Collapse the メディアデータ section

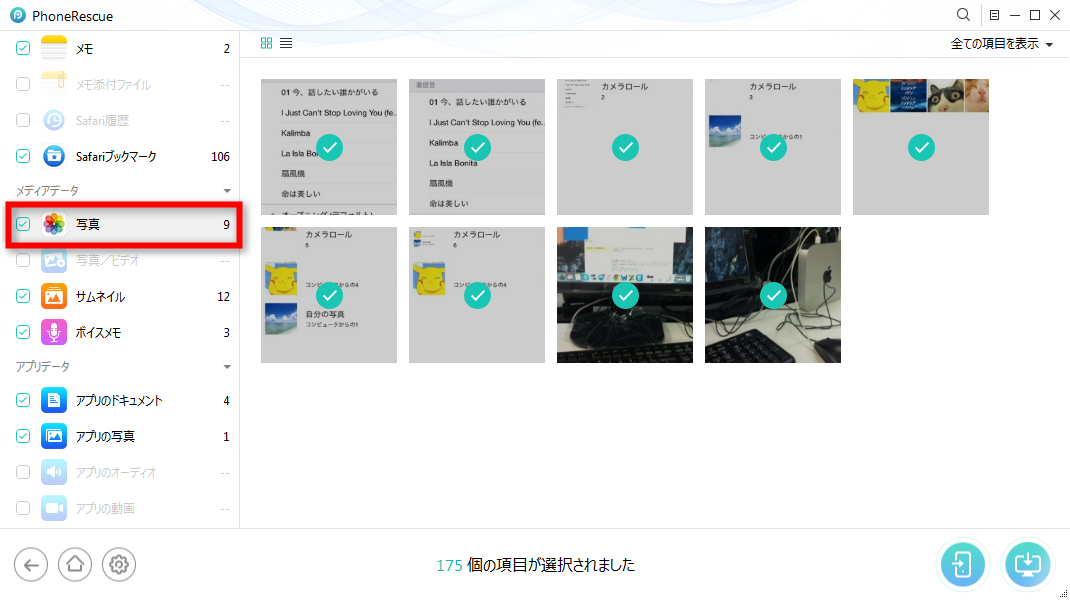(x=227, y=190)
